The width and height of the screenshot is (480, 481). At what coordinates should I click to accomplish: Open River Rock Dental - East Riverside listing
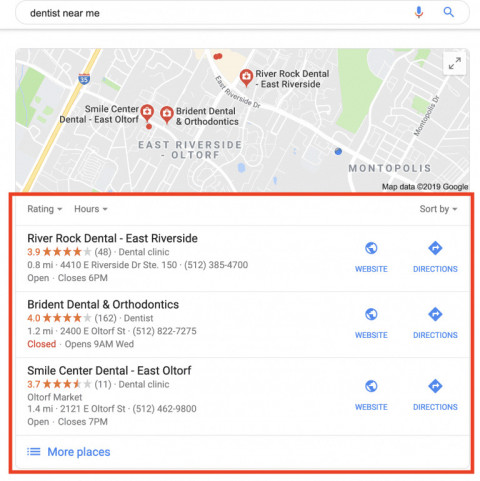pyautogui.click(x=112, y=238)
